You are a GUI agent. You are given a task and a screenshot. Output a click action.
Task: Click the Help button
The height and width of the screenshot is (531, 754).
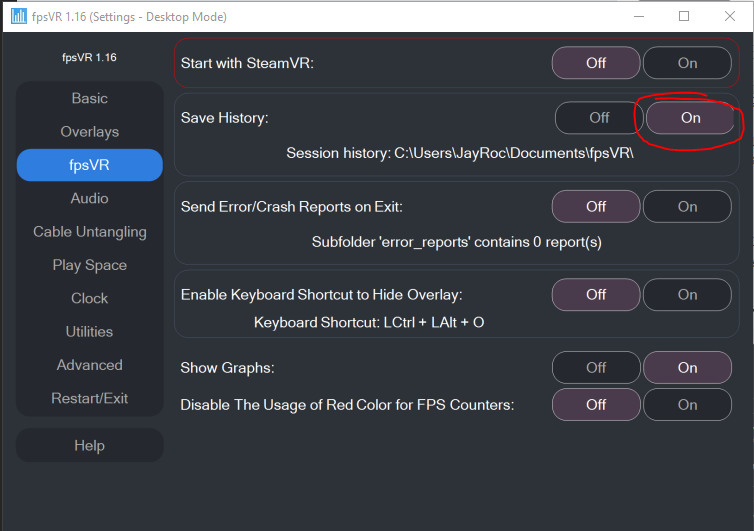coord(89,445)
